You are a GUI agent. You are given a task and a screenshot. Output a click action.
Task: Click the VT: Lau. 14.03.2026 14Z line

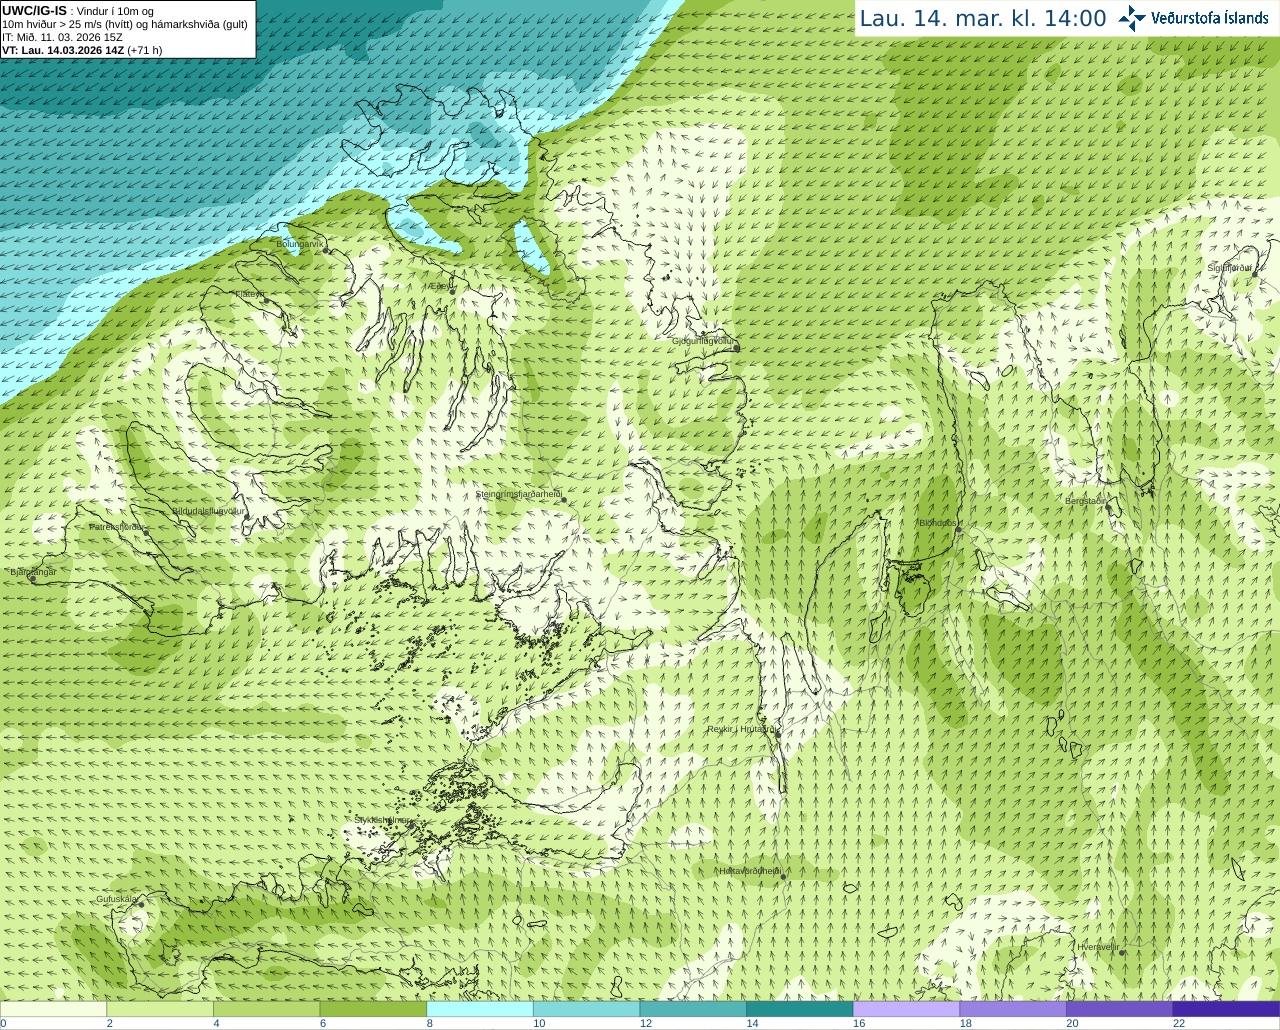click(x=82, y=50)
